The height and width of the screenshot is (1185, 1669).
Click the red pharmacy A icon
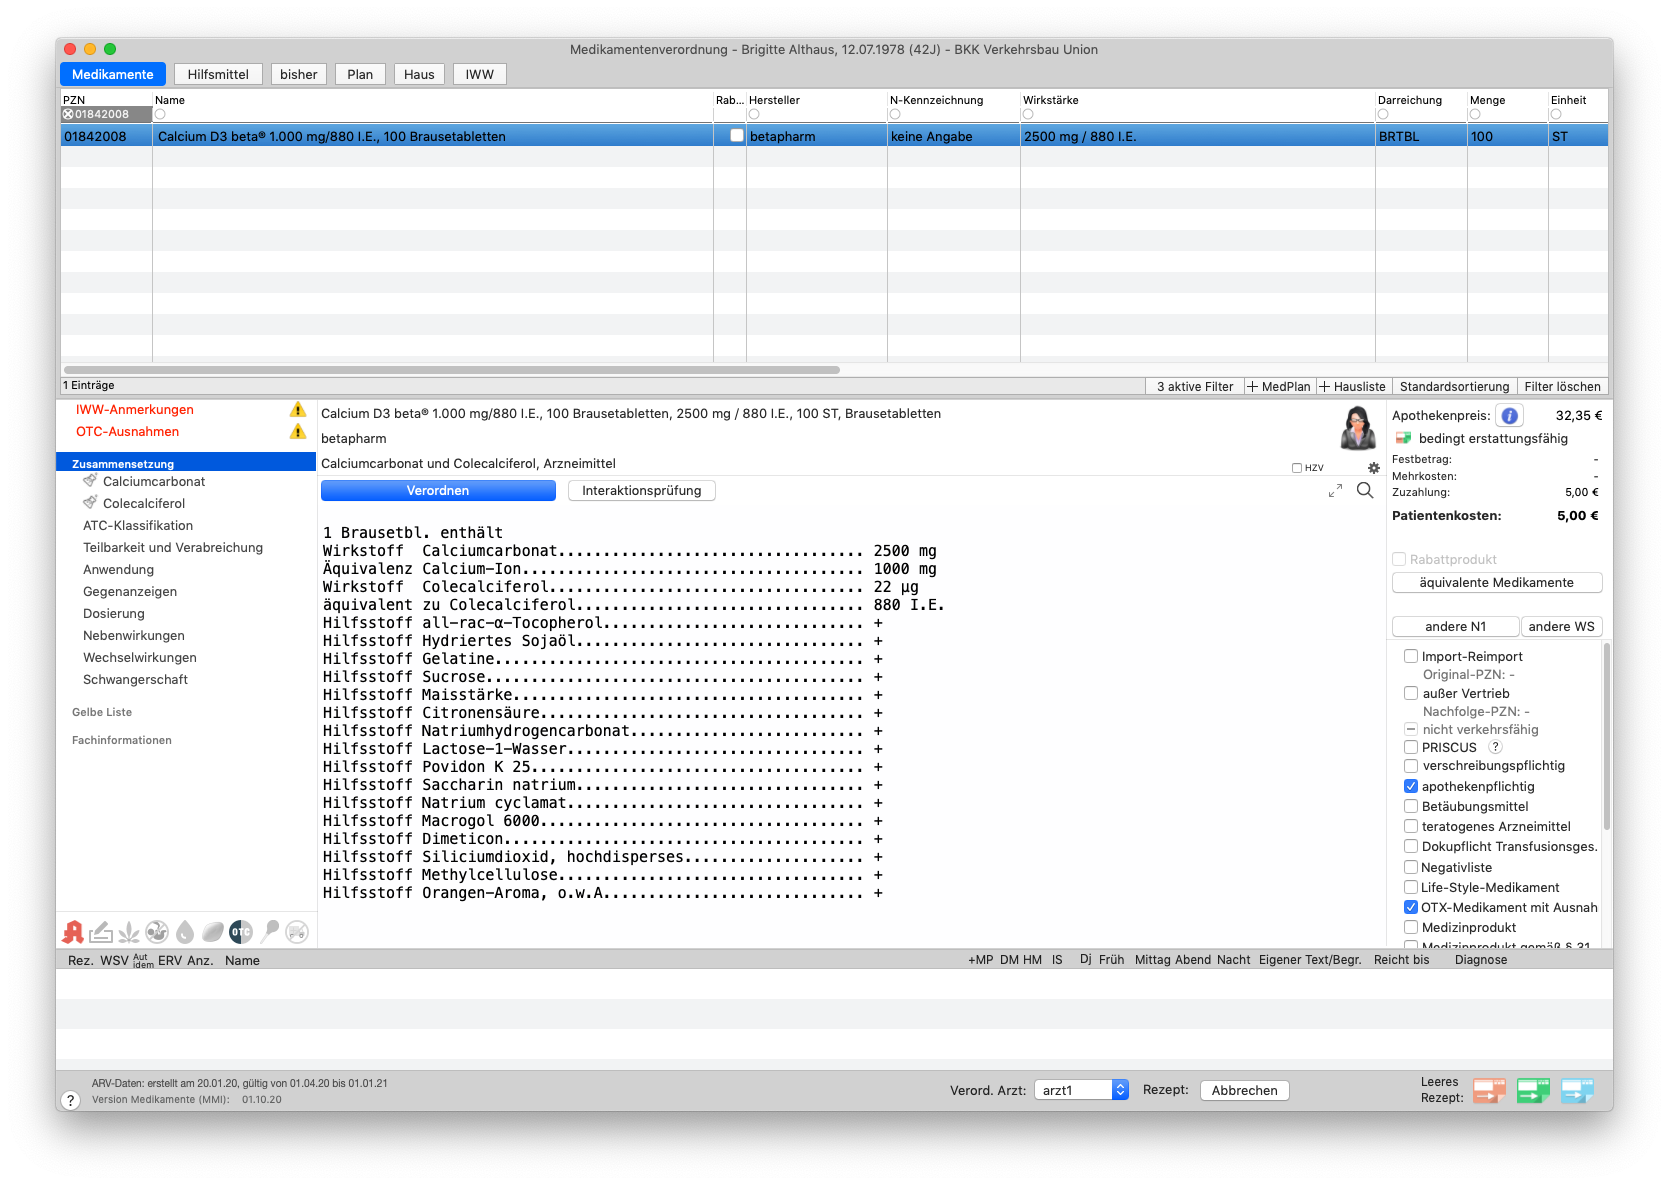click(x=73, y=932)
